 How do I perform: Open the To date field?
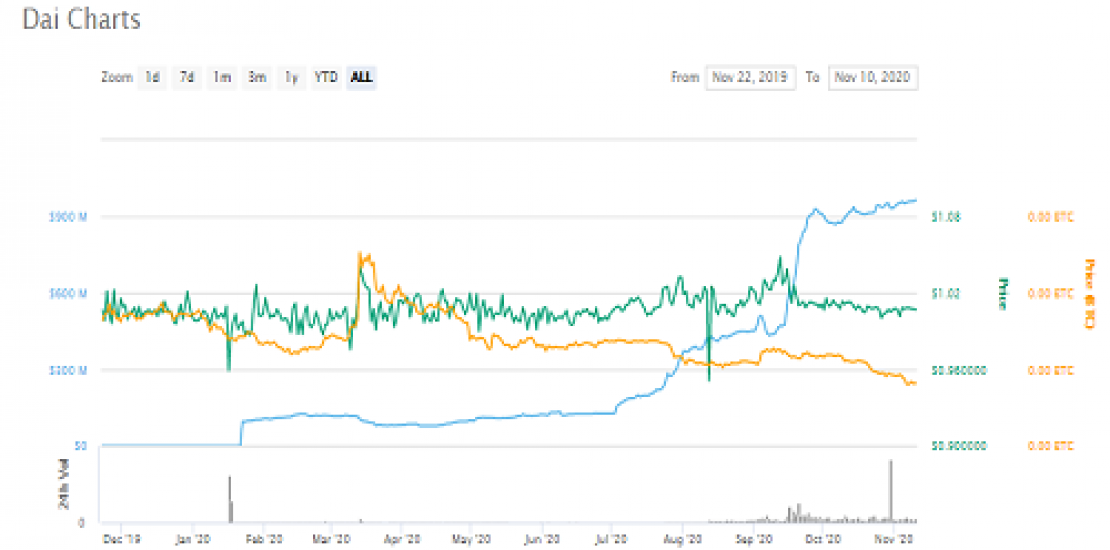873,77
